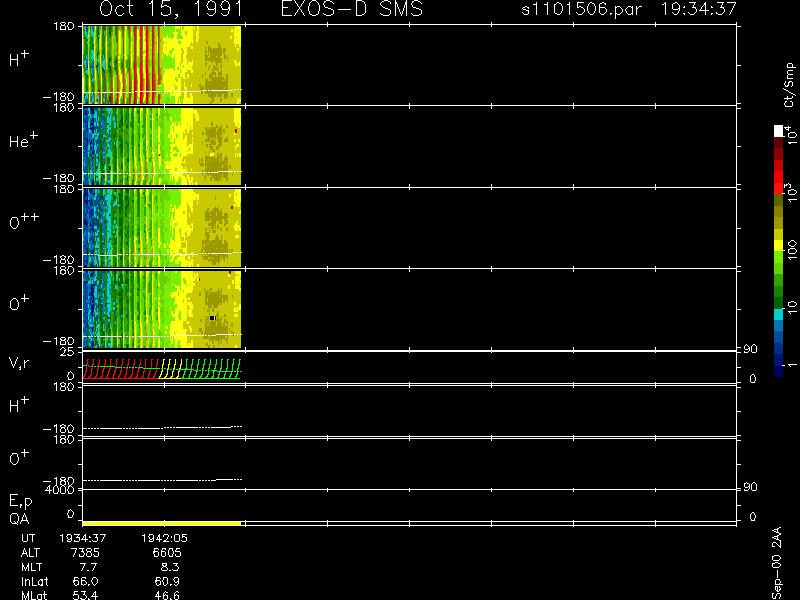Image resolution: width=800 pixels, height=600 pixels.
Task: Click the title "EXOS-D SMS"
Action: [x=352, y=9]
